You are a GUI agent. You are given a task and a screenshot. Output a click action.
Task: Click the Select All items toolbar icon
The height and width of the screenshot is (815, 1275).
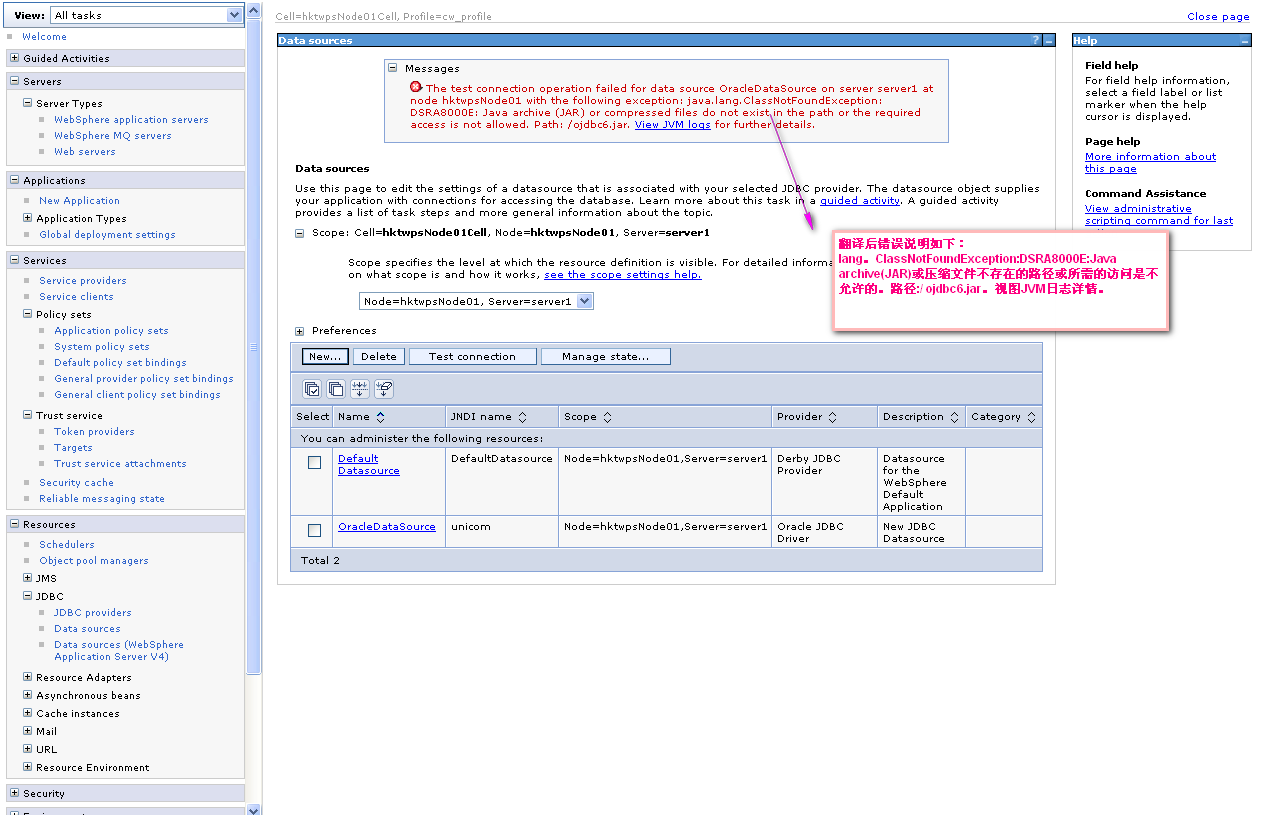point(312,389)
